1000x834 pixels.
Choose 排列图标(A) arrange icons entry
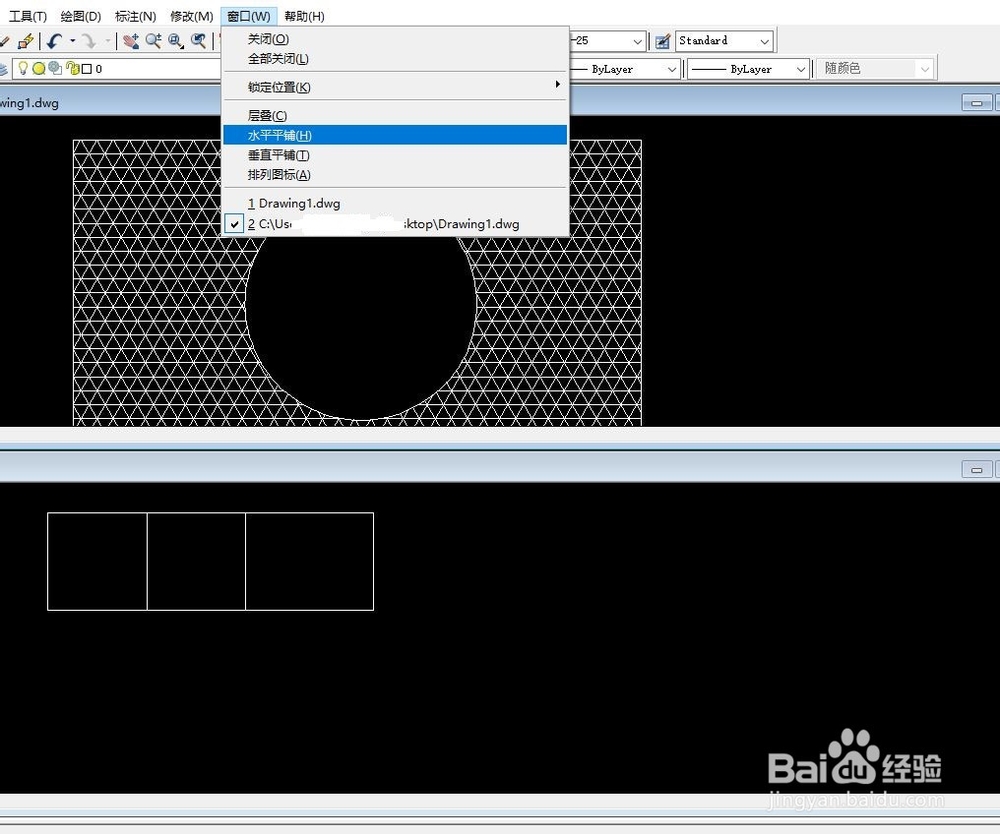click(x=395, y=175)
